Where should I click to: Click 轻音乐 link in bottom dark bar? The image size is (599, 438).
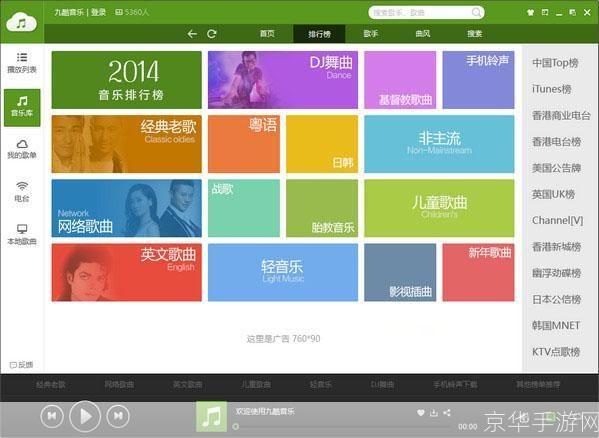pos(321,385)
